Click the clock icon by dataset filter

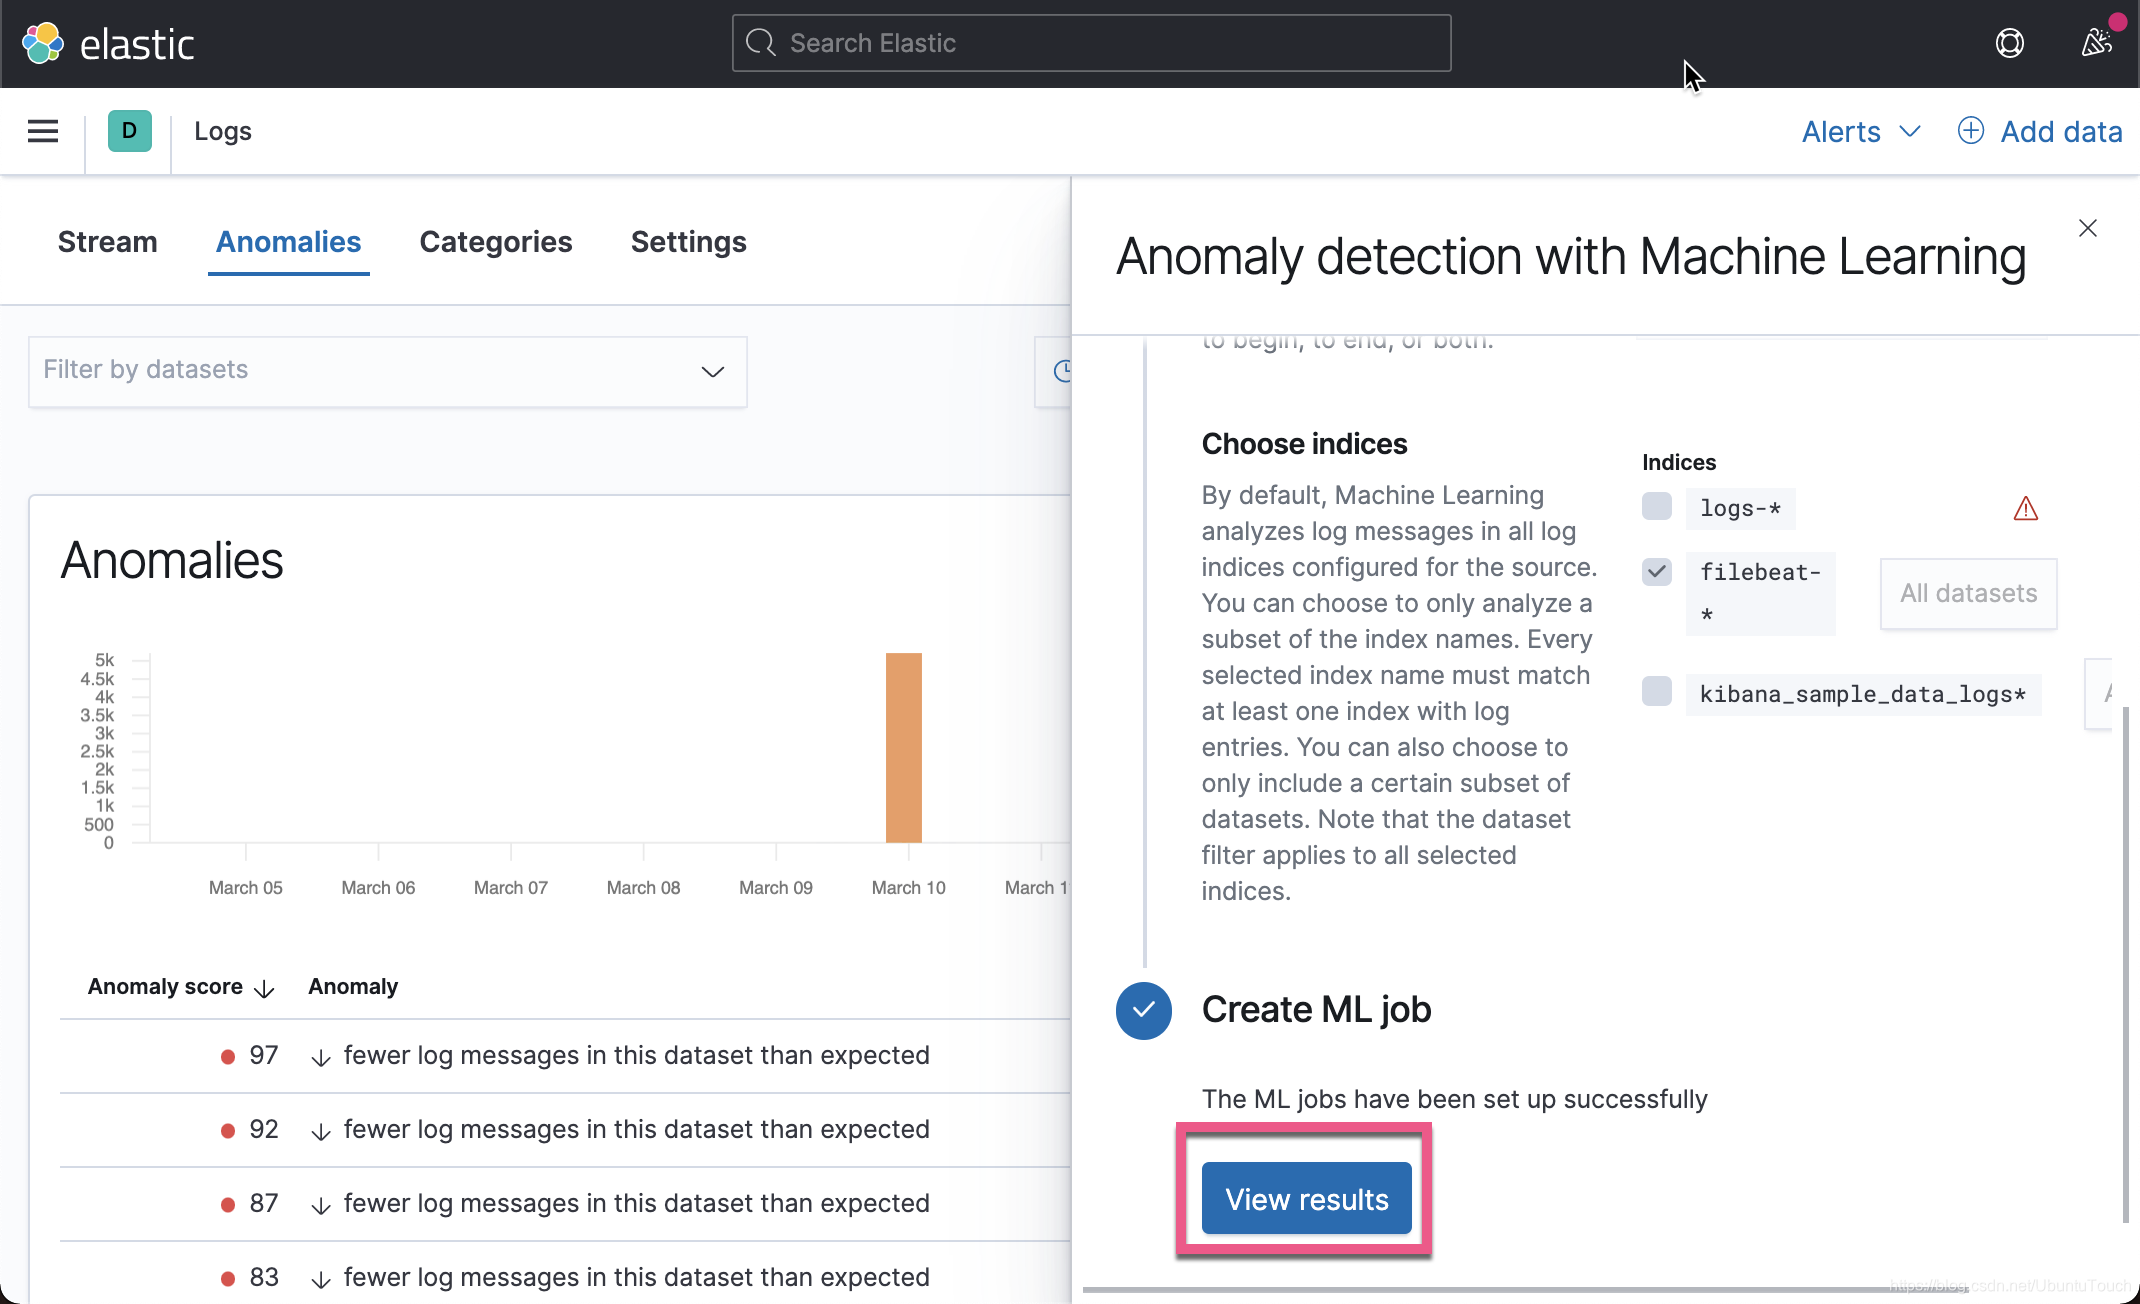coord(1062,372)
